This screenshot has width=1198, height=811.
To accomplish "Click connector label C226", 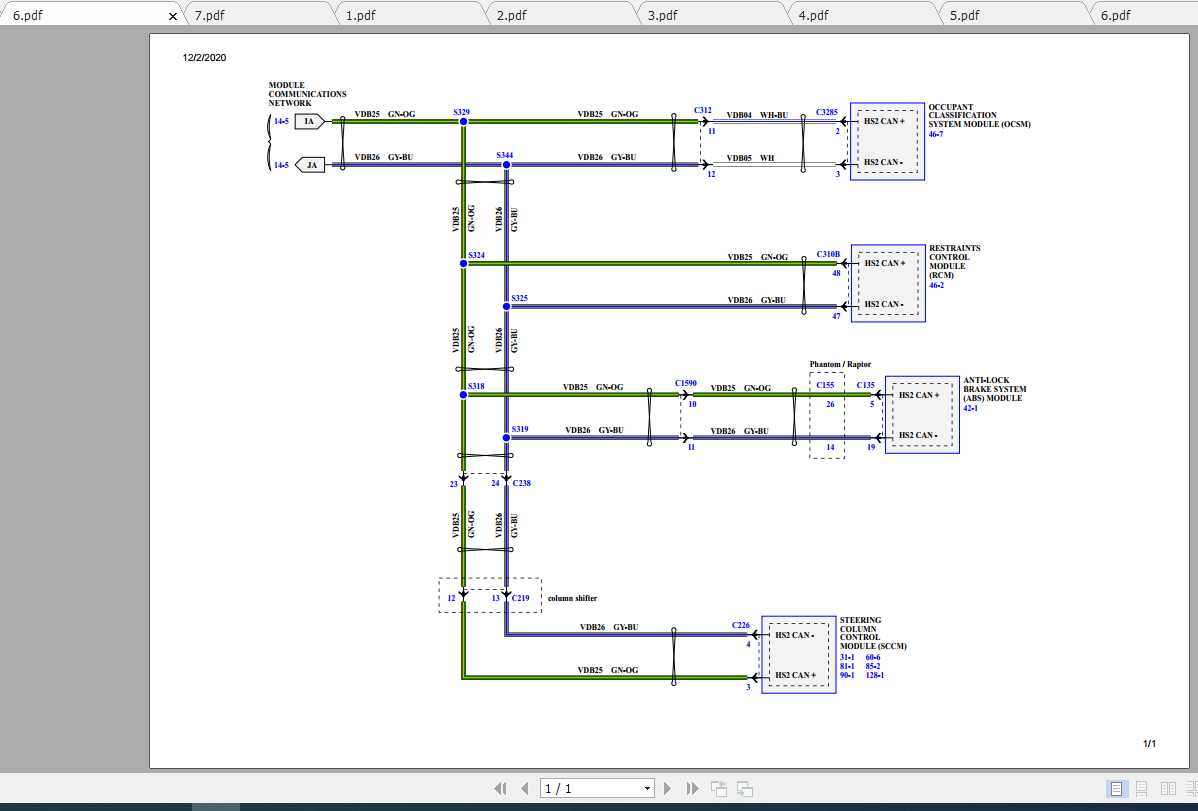I will [x=741, y=625].
